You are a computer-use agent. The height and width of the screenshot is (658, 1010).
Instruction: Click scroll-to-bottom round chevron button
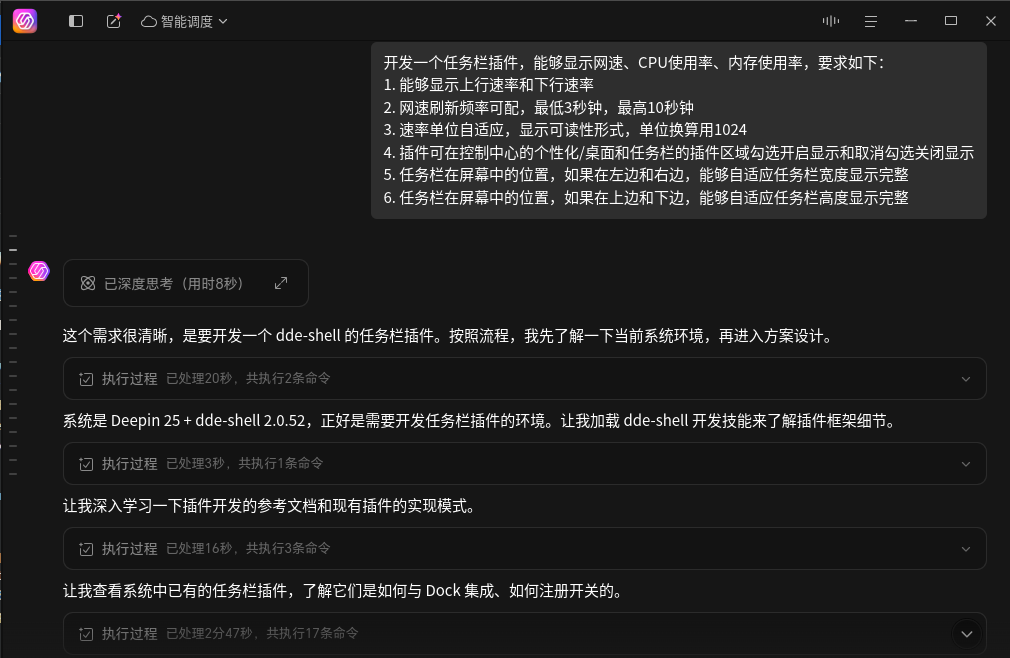[966, 634]
